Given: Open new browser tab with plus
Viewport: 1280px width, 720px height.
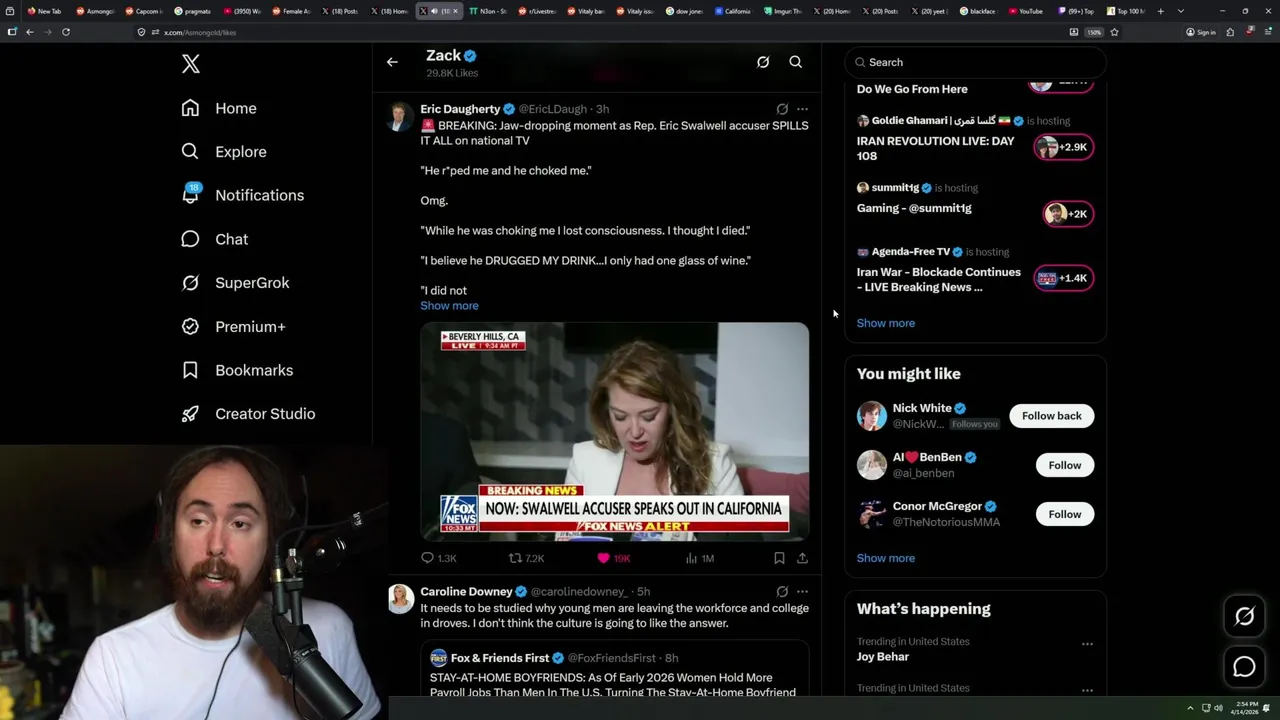Looking at the screenshot, I should (x=1160, y=11).
